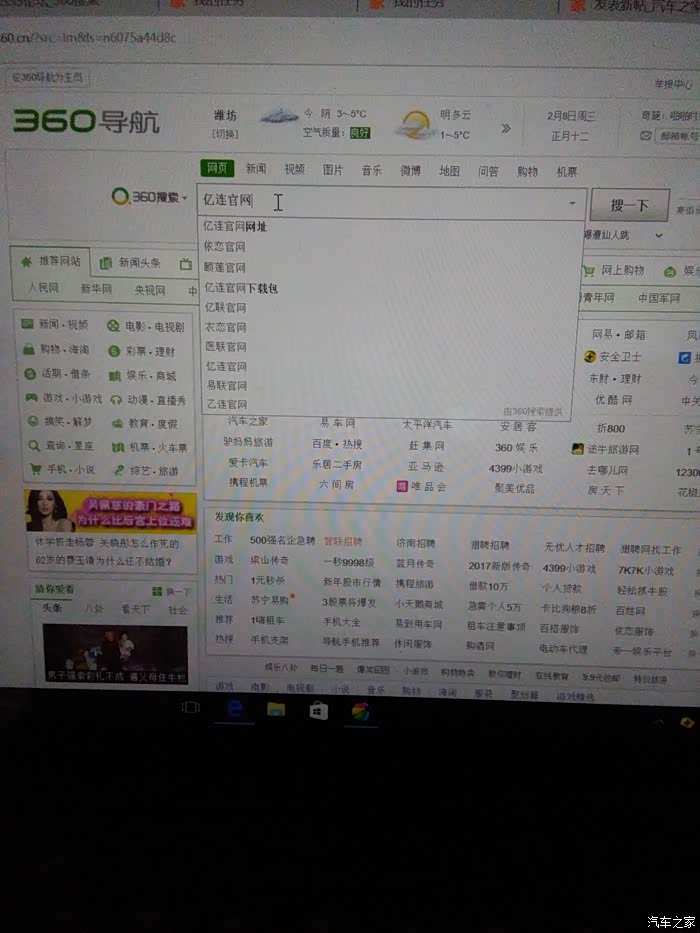Choose suggestion 颐莲官网
The width and height of the screenshot is (700, 933).
(225, 267)
